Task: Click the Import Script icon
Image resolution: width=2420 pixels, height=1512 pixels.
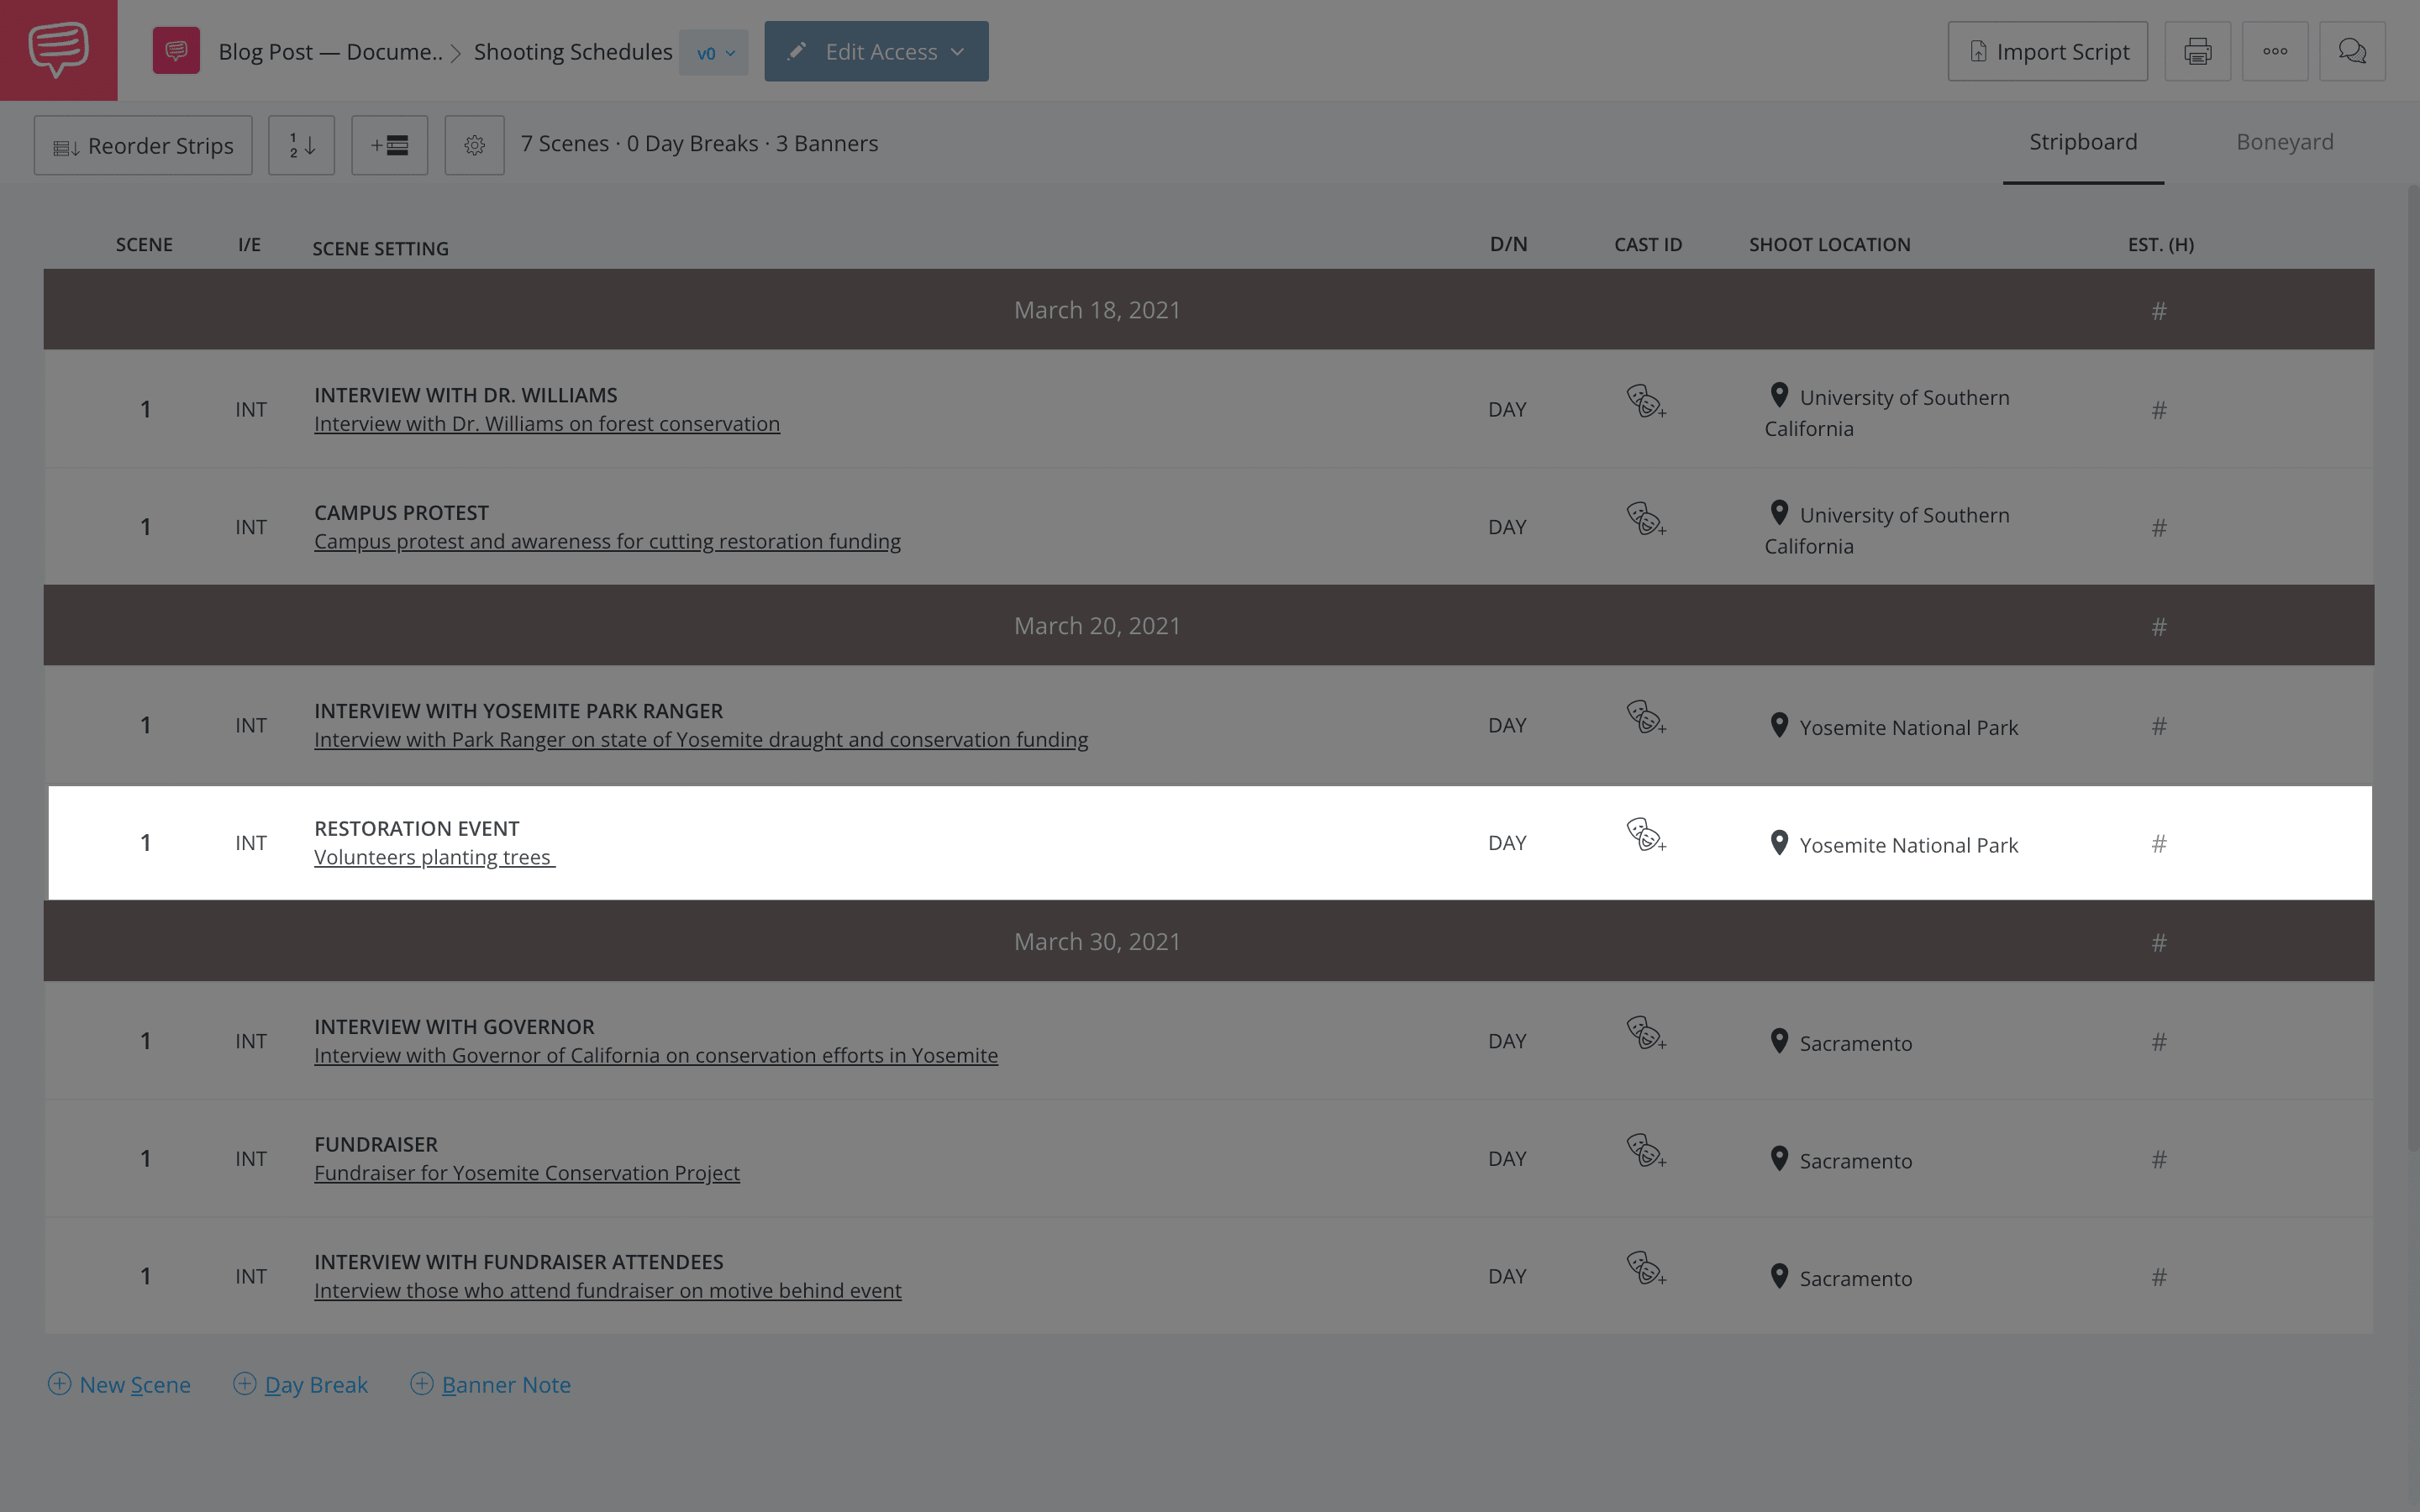Action: [x=1977, y=50]
